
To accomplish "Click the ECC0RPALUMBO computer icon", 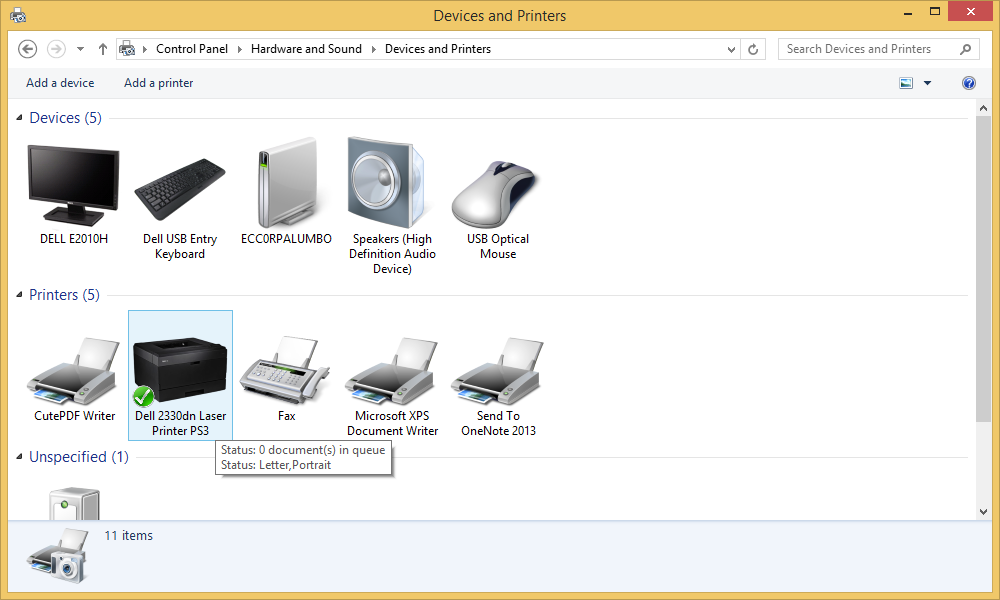I will tap(286, 185).
